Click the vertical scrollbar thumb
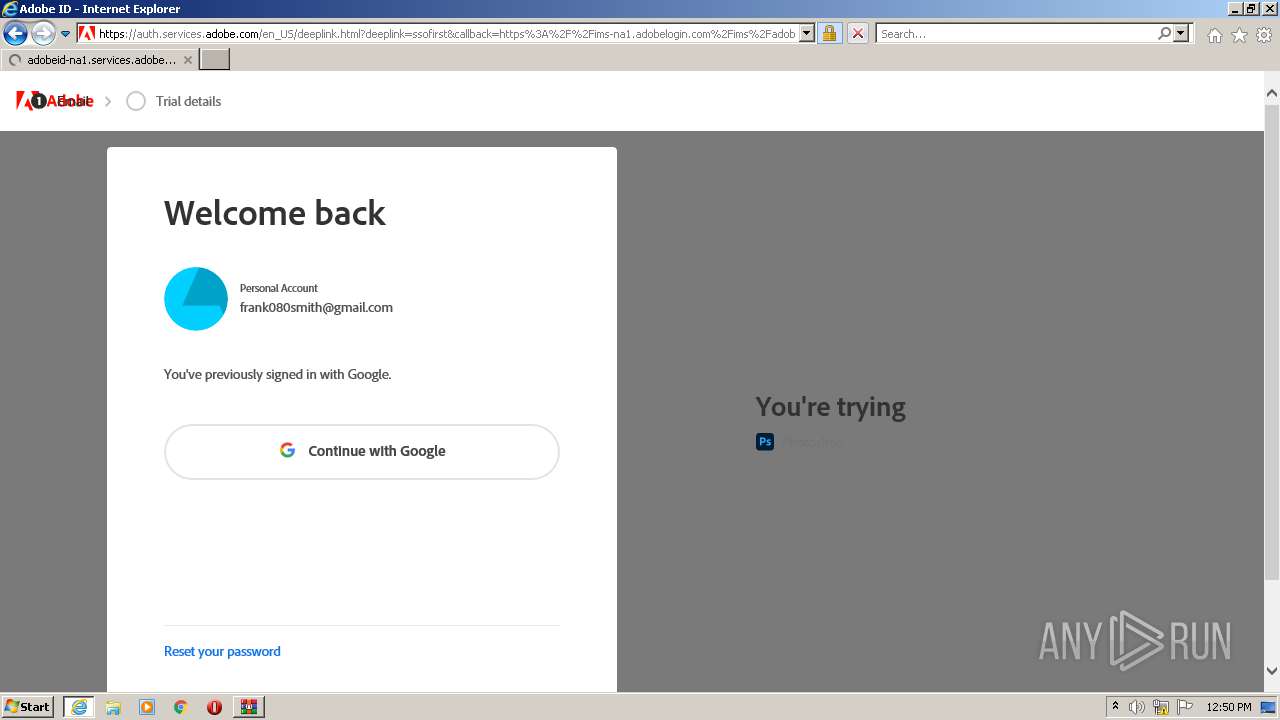Image resolution: width=1280 pixels, height=720 pixels. (1272, 342)
